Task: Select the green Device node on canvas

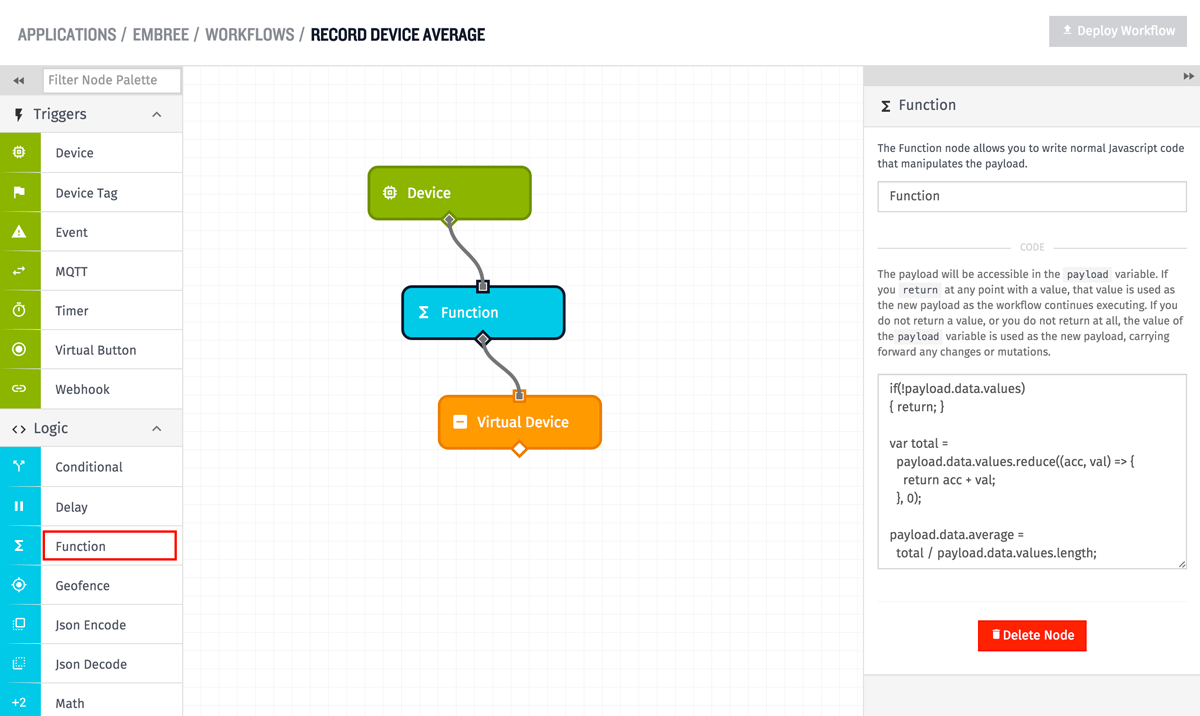Action: [x=450, y=193]
